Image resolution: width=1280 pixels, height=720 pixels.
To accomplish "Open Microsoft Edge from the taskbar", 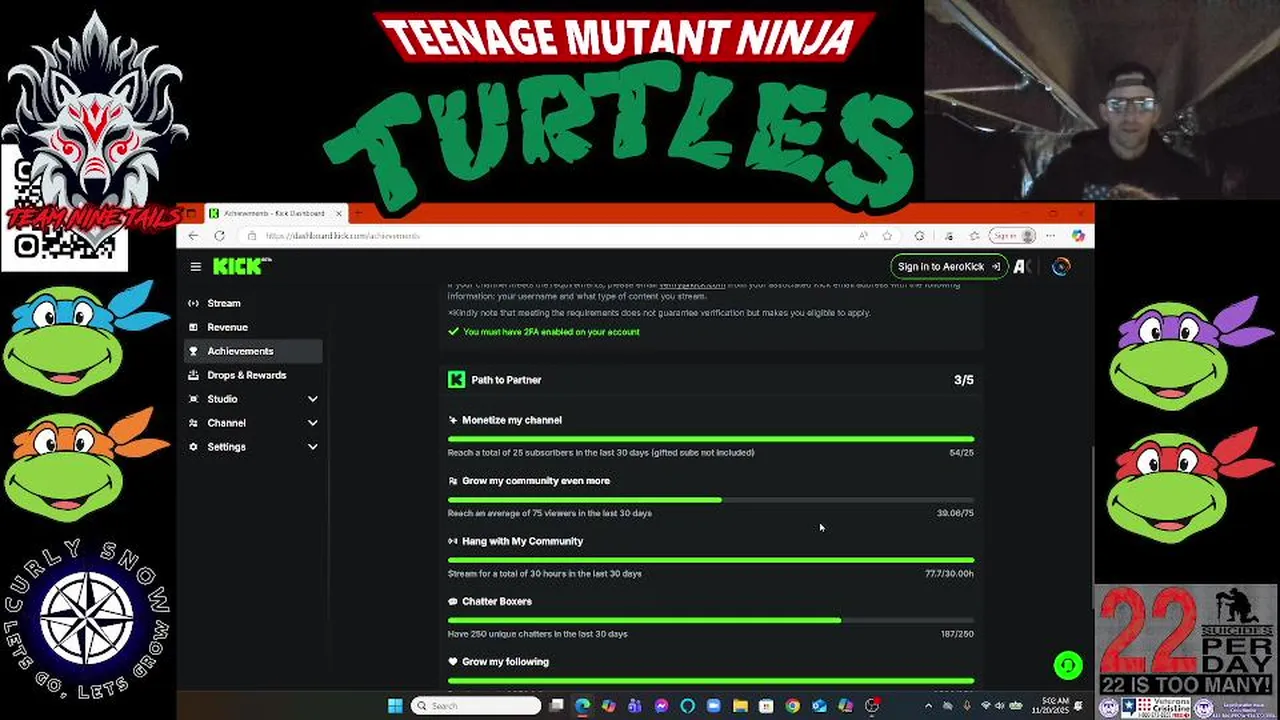I will coord(583,706).
